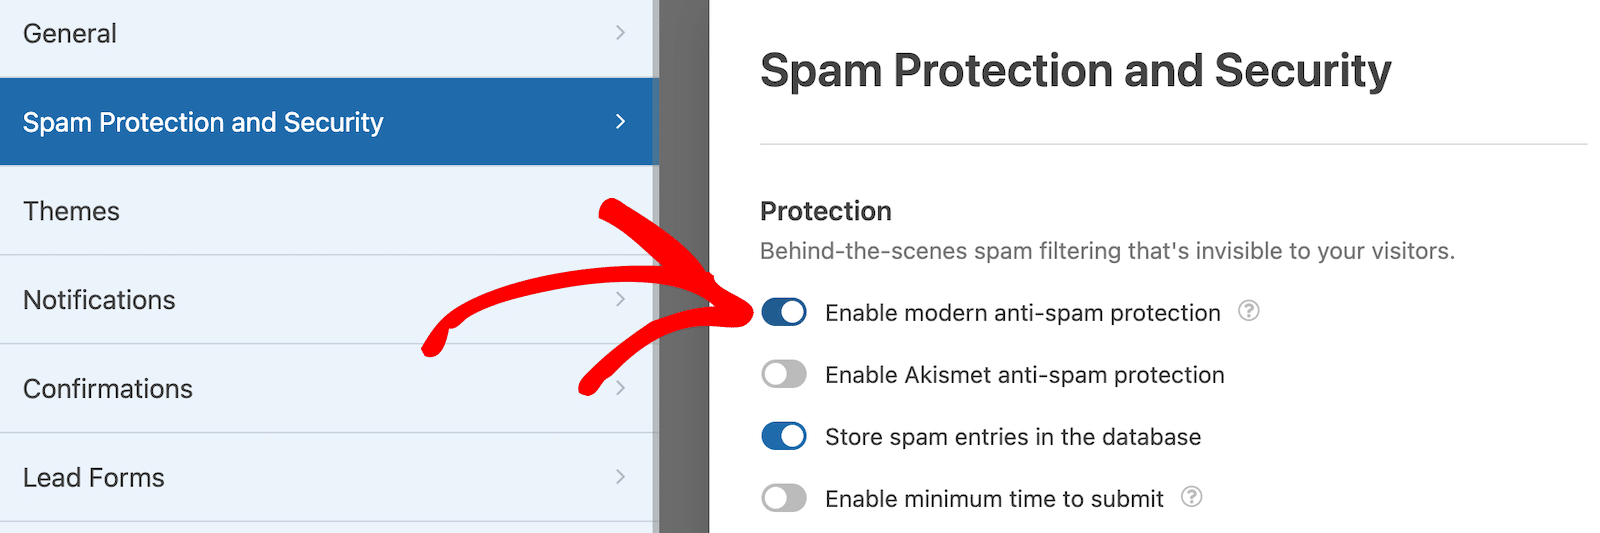Click help icon beside minimum time to submit
This screenshot has height=533, width=1600.
tap(1191, 497)
